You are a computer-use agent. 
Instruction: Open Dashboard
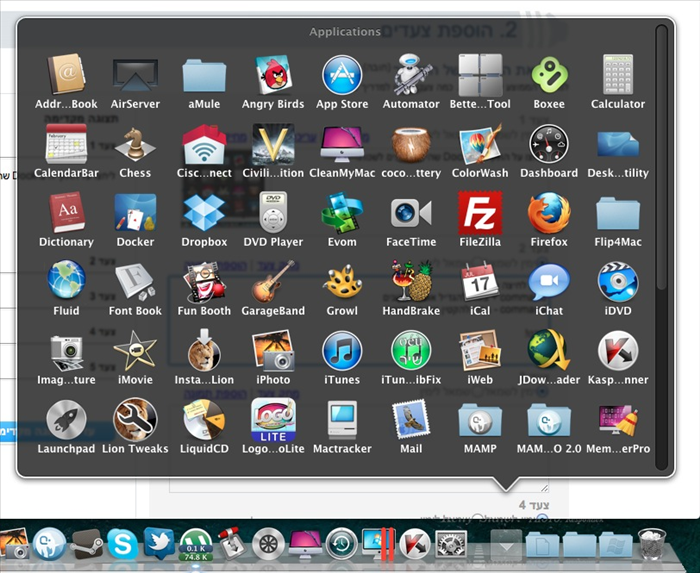tap(549, 144)
